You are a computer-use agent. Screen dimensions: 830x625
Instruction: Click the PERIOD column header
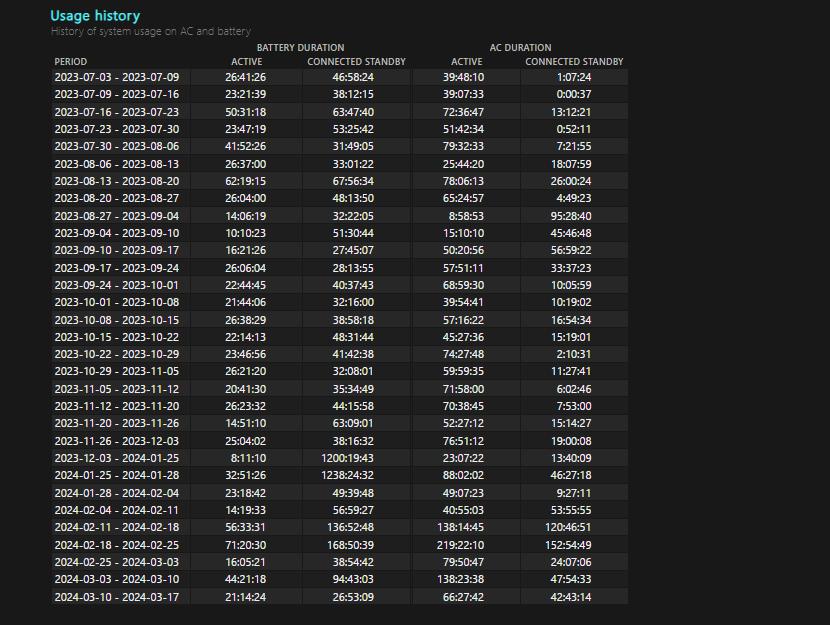70,62
